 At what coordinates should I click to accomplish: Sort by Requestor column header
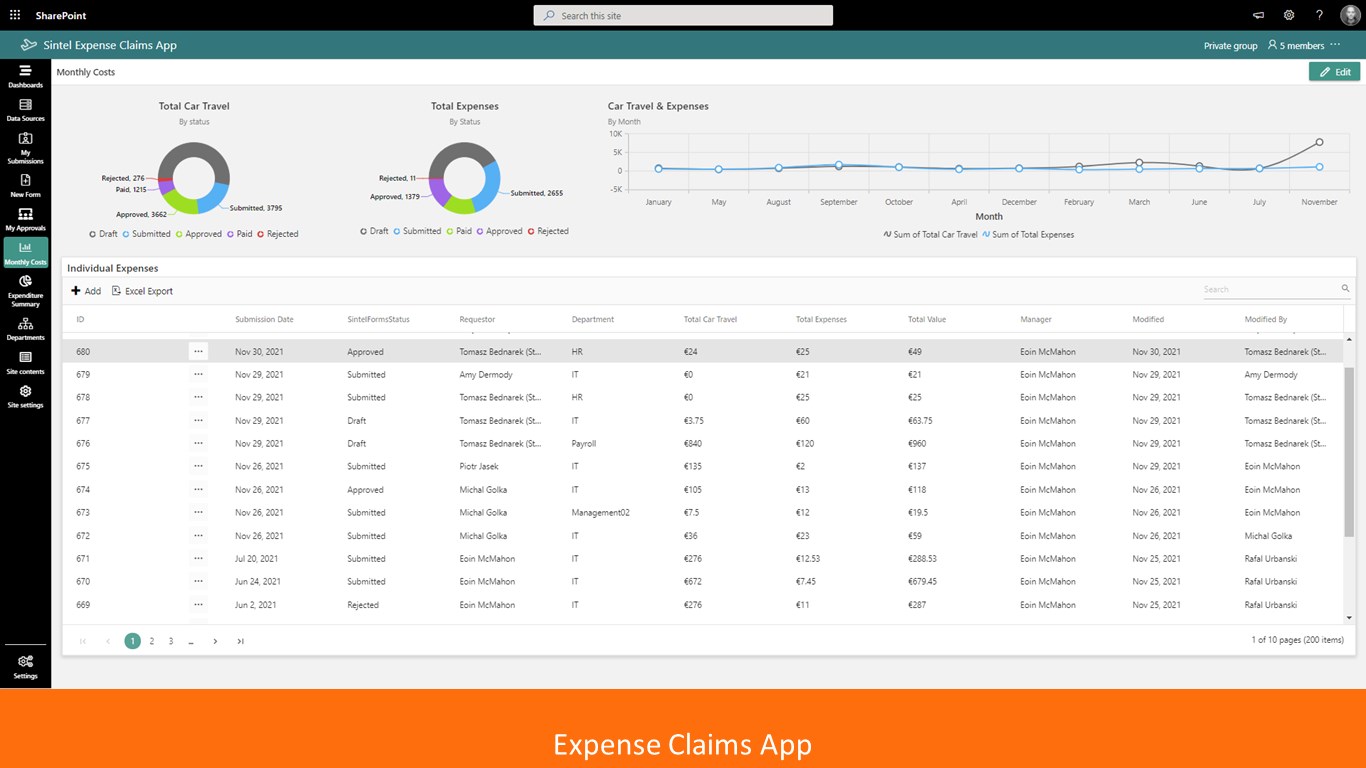pos(477,320)
